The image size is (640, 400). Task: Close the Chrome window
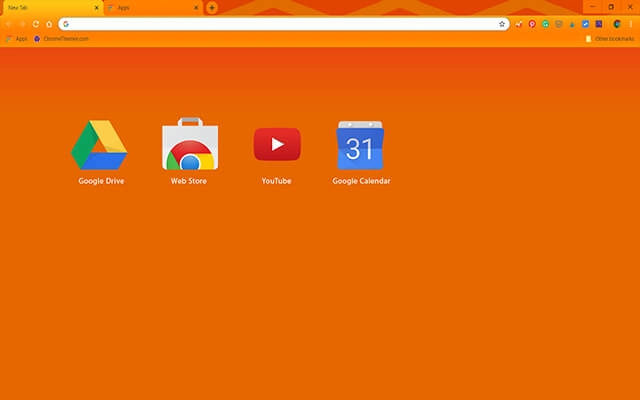click(630, 7)
